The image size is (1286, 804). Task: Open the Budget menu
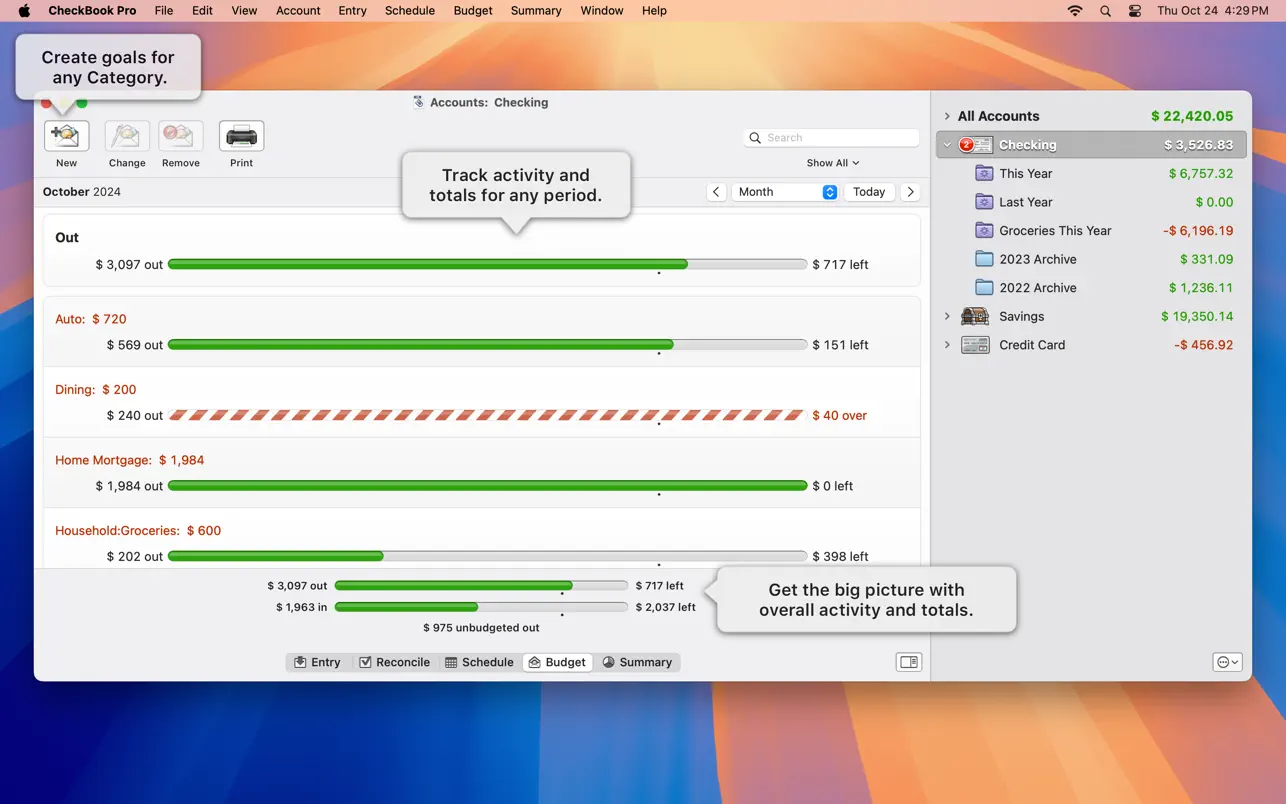click(473, 11)
